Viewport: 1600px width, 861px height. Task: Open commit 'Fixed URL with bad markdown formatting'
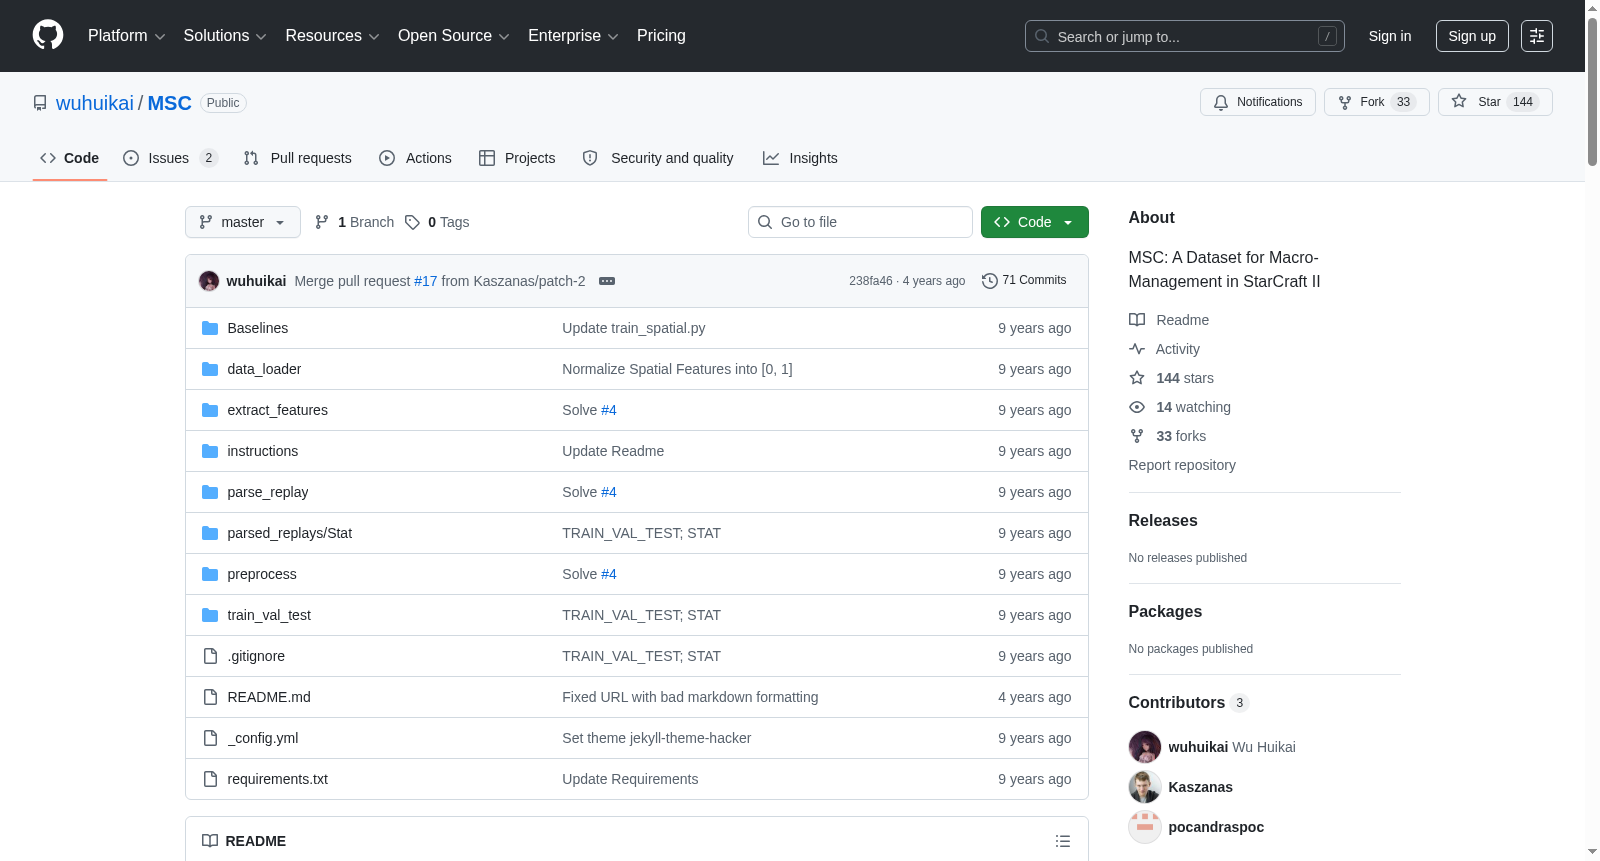click(690, 697)
